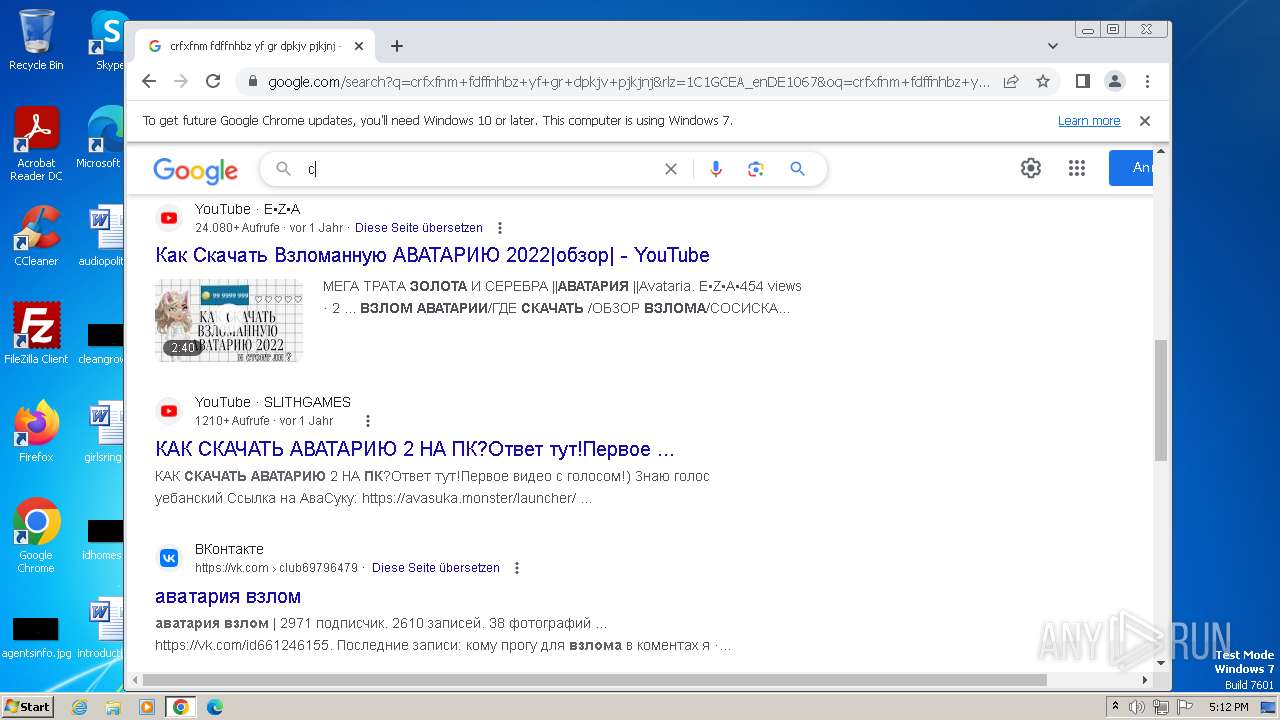Click the taskbar clock showing 5:12 PM
This screenshot has width=1280, height=720.
click(x=1228, y=707)
